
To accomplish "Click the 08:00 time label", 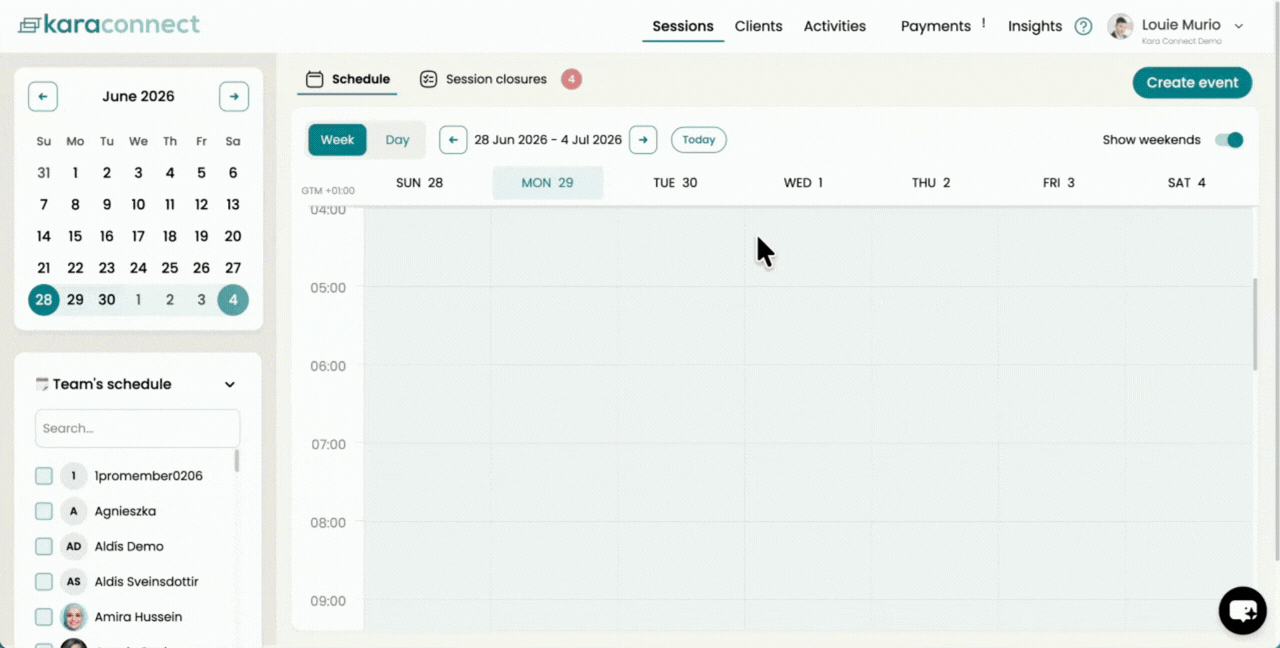I will tap(328, 523).
